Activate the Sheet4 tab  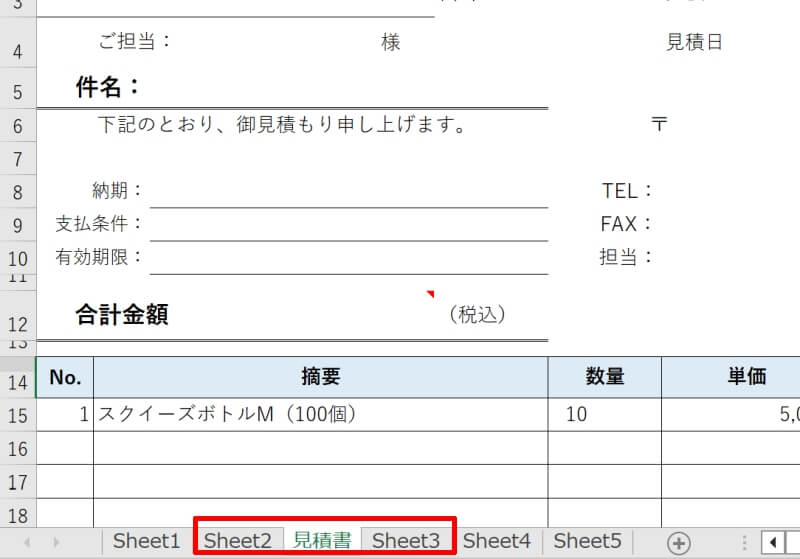[x=496, y=541]
